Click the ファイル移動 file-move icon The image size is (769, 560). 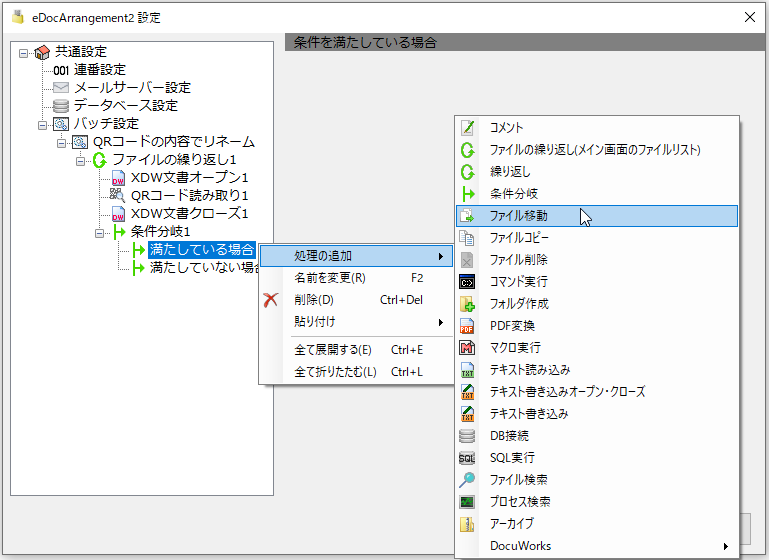[x=467, y=216]
